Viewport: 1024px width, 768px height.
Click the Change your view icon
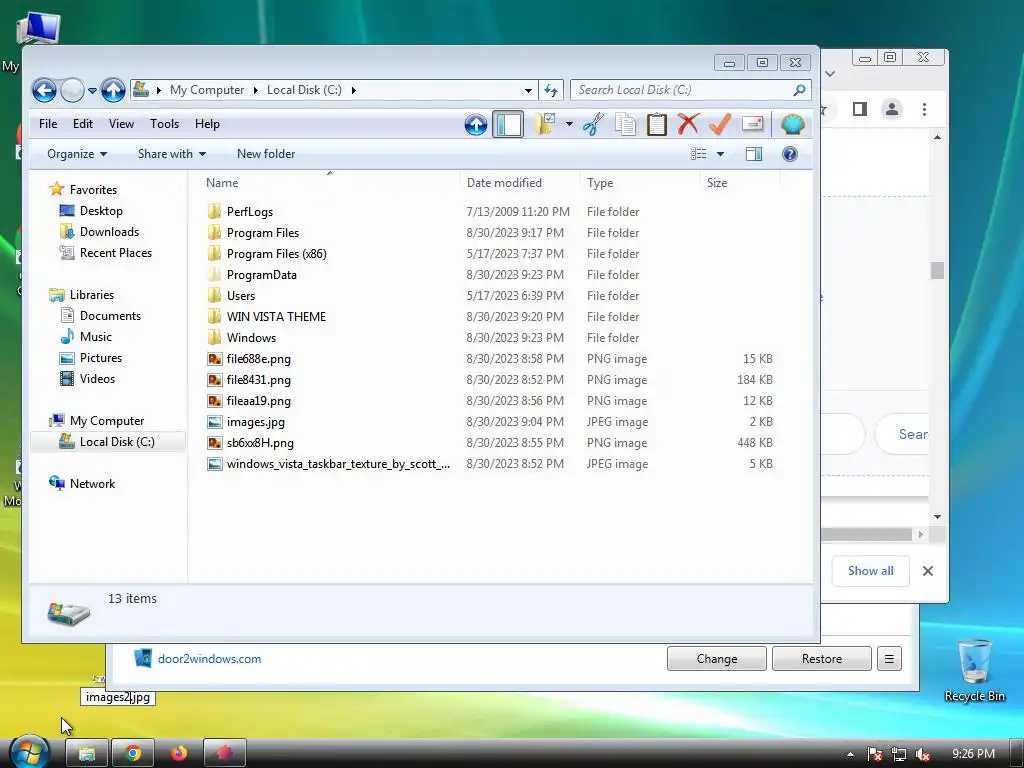pyautogui.click(x=699, y=154)
